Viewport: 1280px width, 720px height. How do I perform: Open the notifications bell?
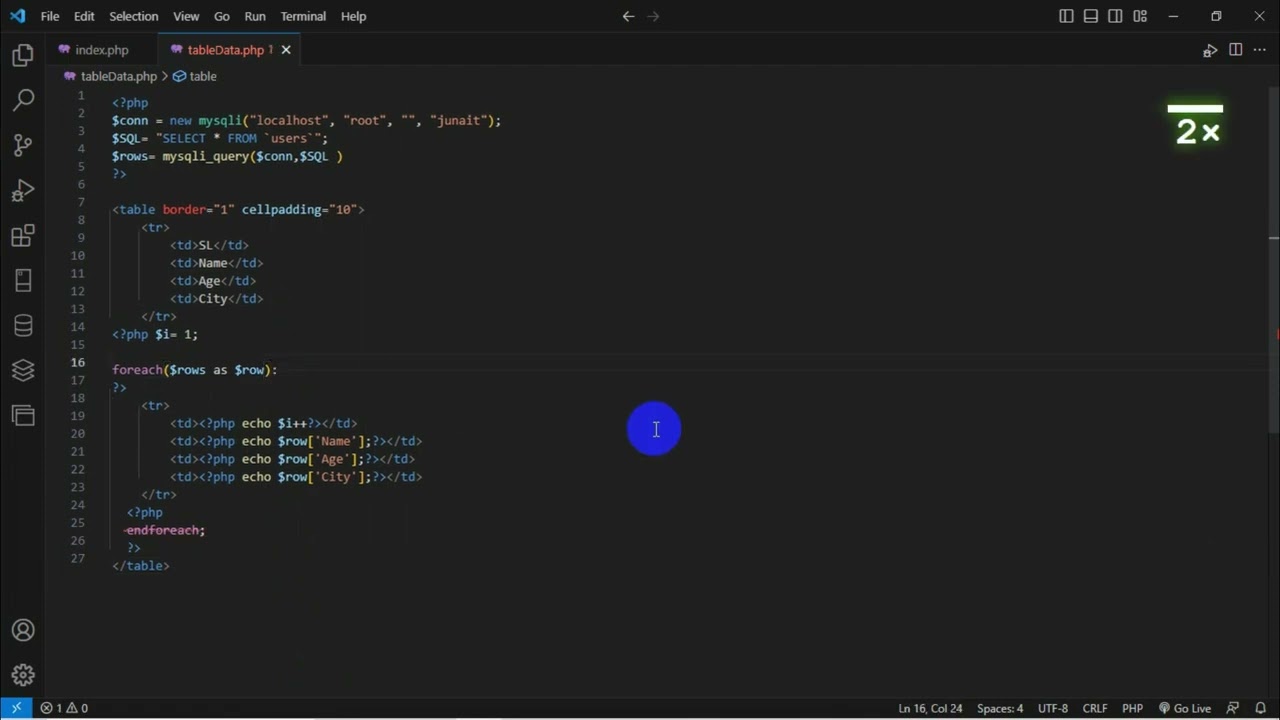tap(1260, 708)
